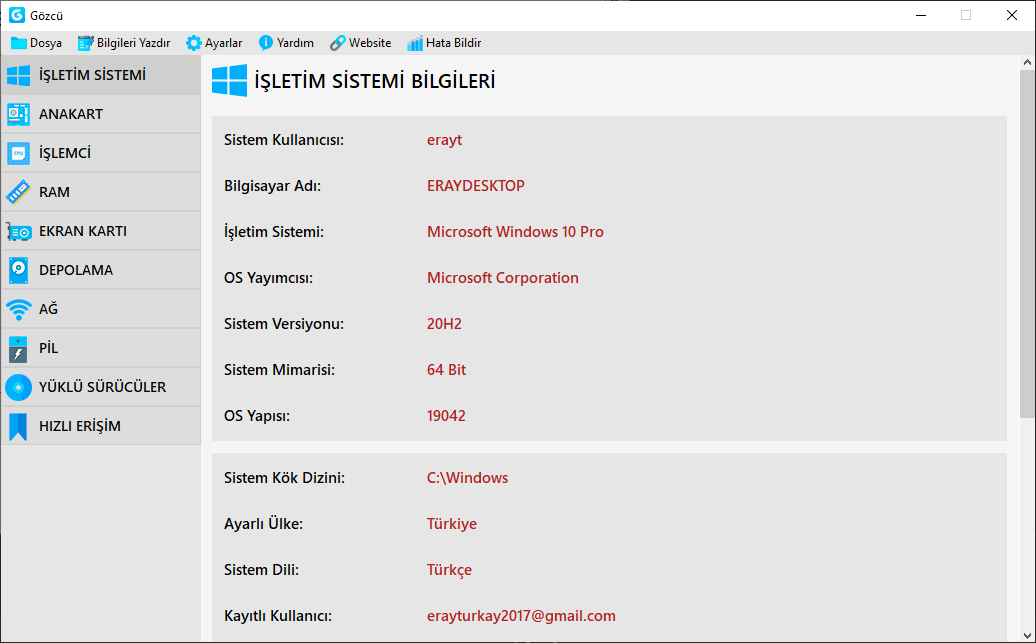Click the Gözcü app logo in title bar
This screenshot has width=1036, height=643.
coord(17,15)
